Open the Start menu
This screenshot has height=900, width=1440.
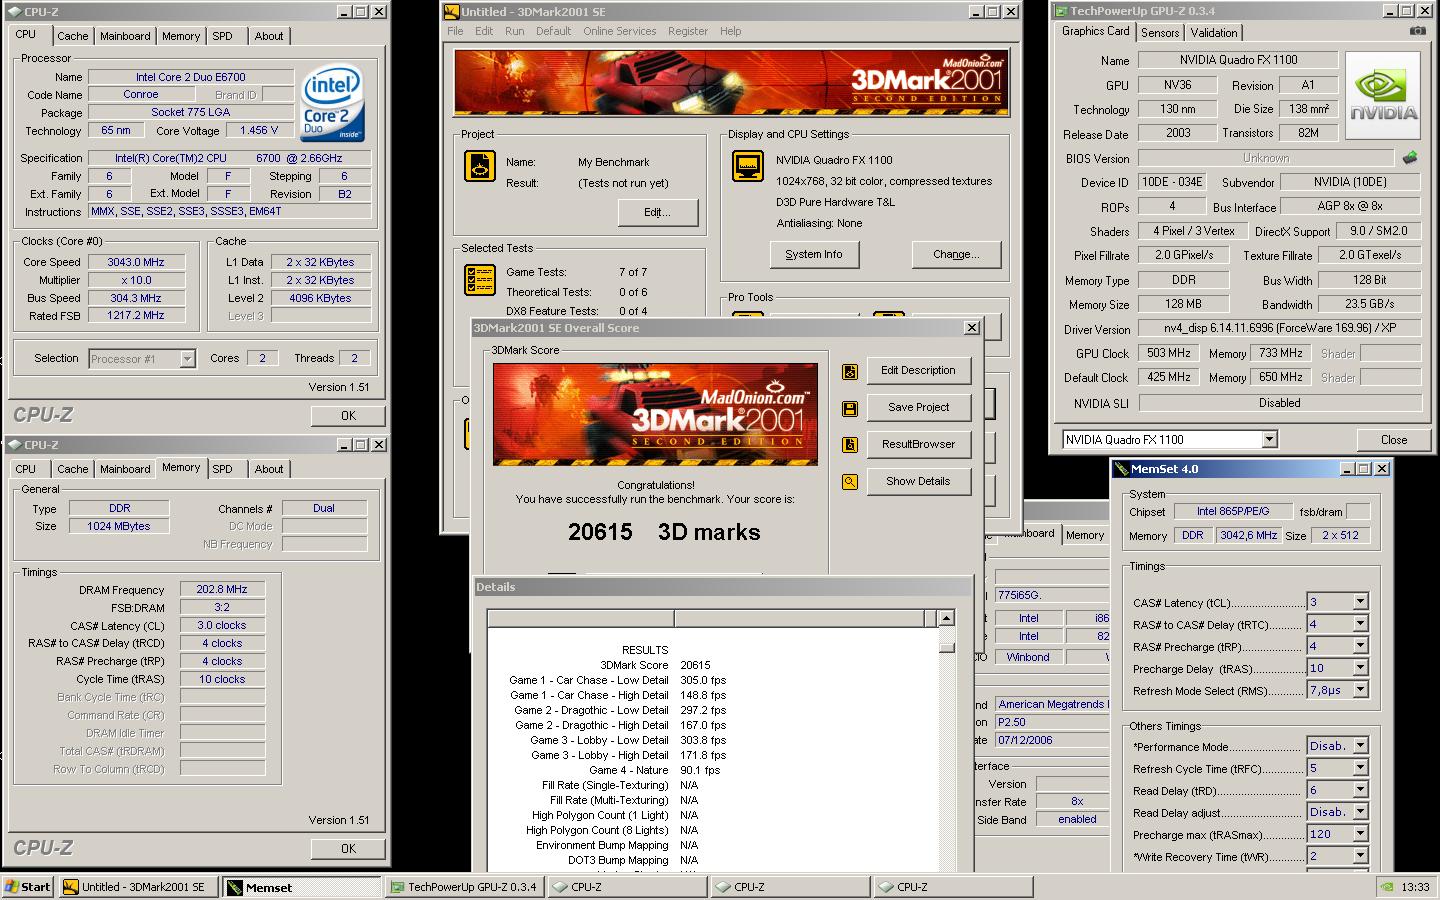[x=28, y=887]
